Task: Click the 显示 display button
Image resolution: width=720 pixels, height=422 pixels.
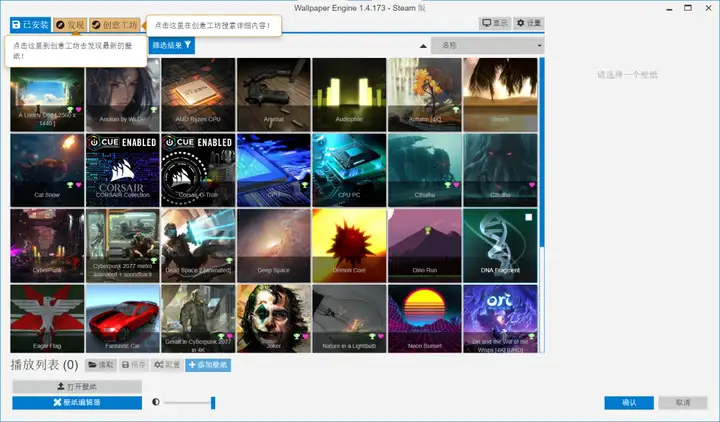Action: [495, 23]
